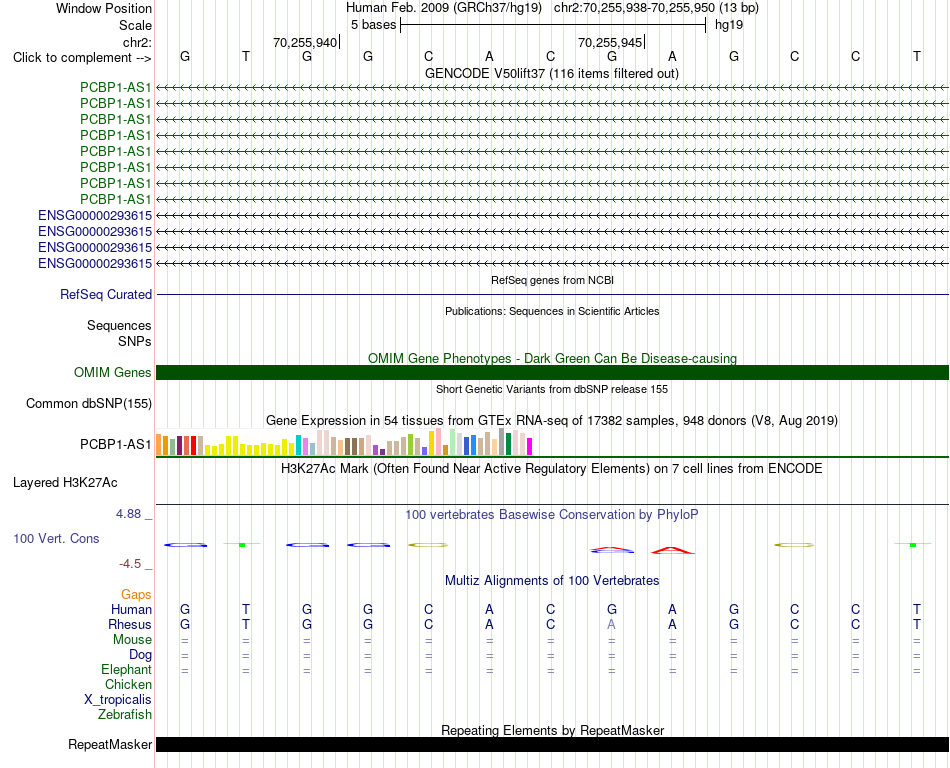This screenshot has height=768, width=950.
Task: Click the 100 Vert. Cons track label
Action: click(x=56, y=538)
